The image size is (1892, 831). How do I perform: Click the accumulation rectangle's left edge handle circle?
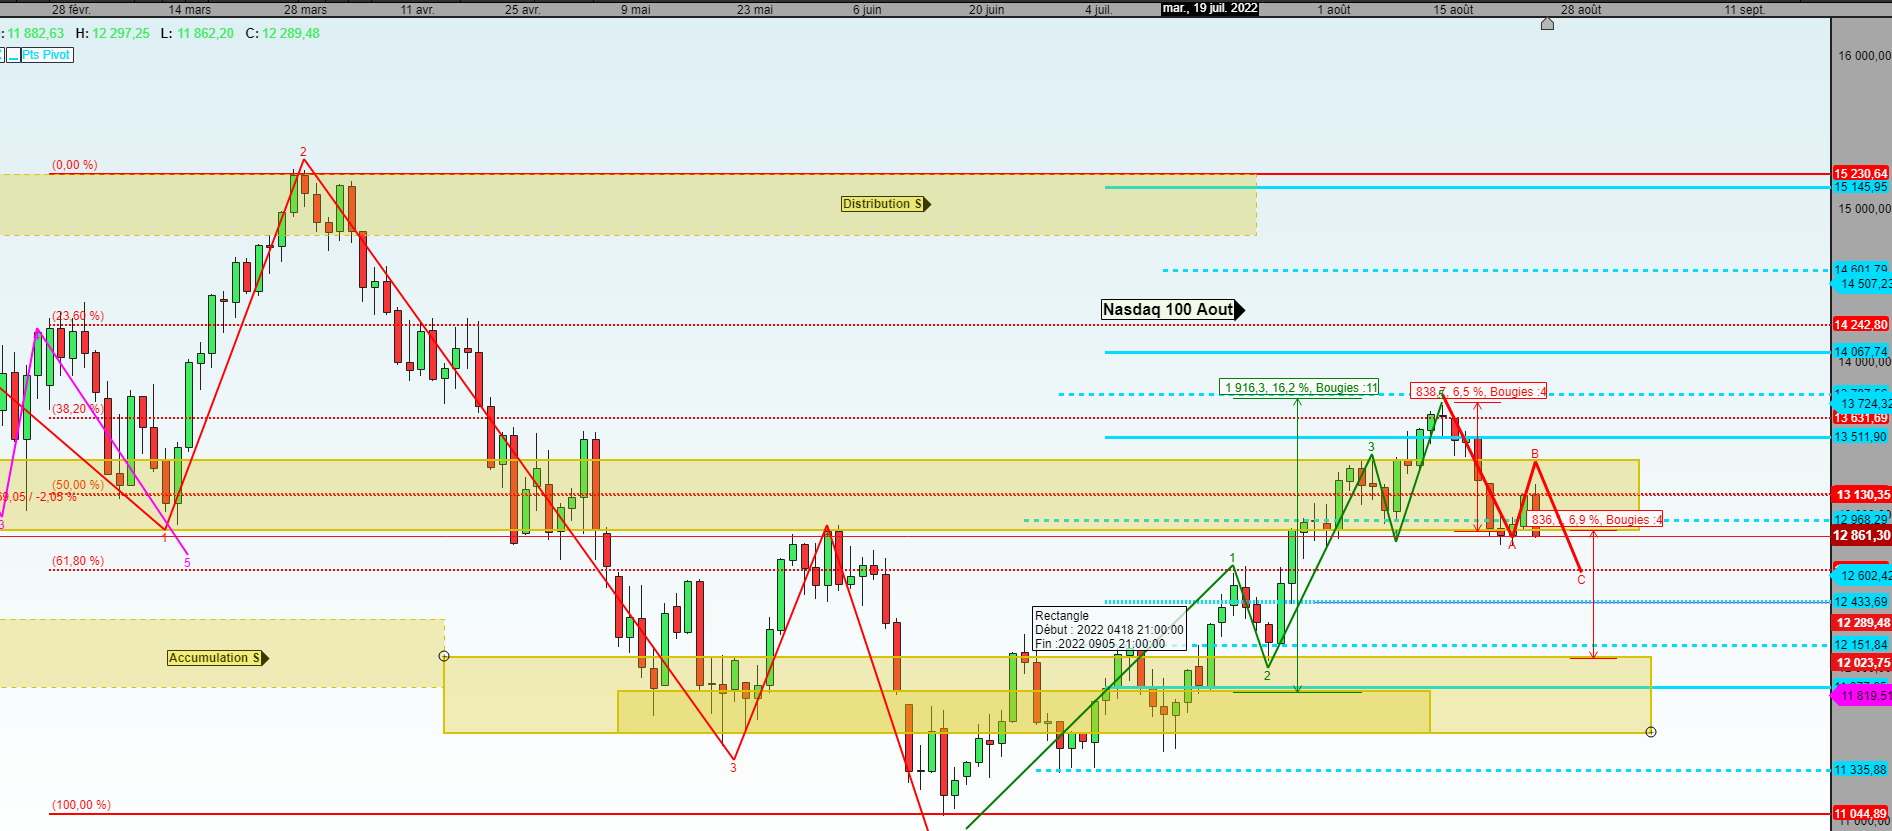coord(444,656)
